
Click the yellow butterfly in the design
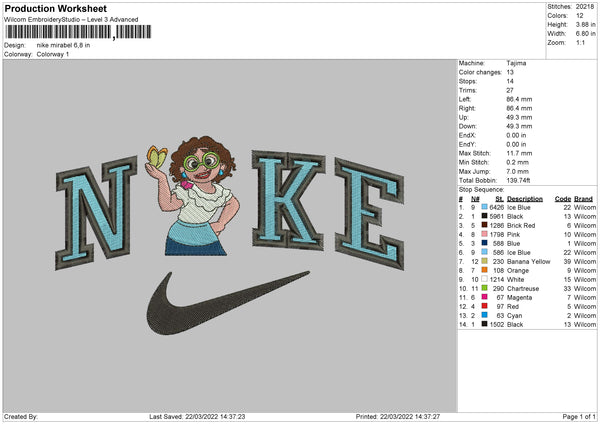(x=156, y=157)
